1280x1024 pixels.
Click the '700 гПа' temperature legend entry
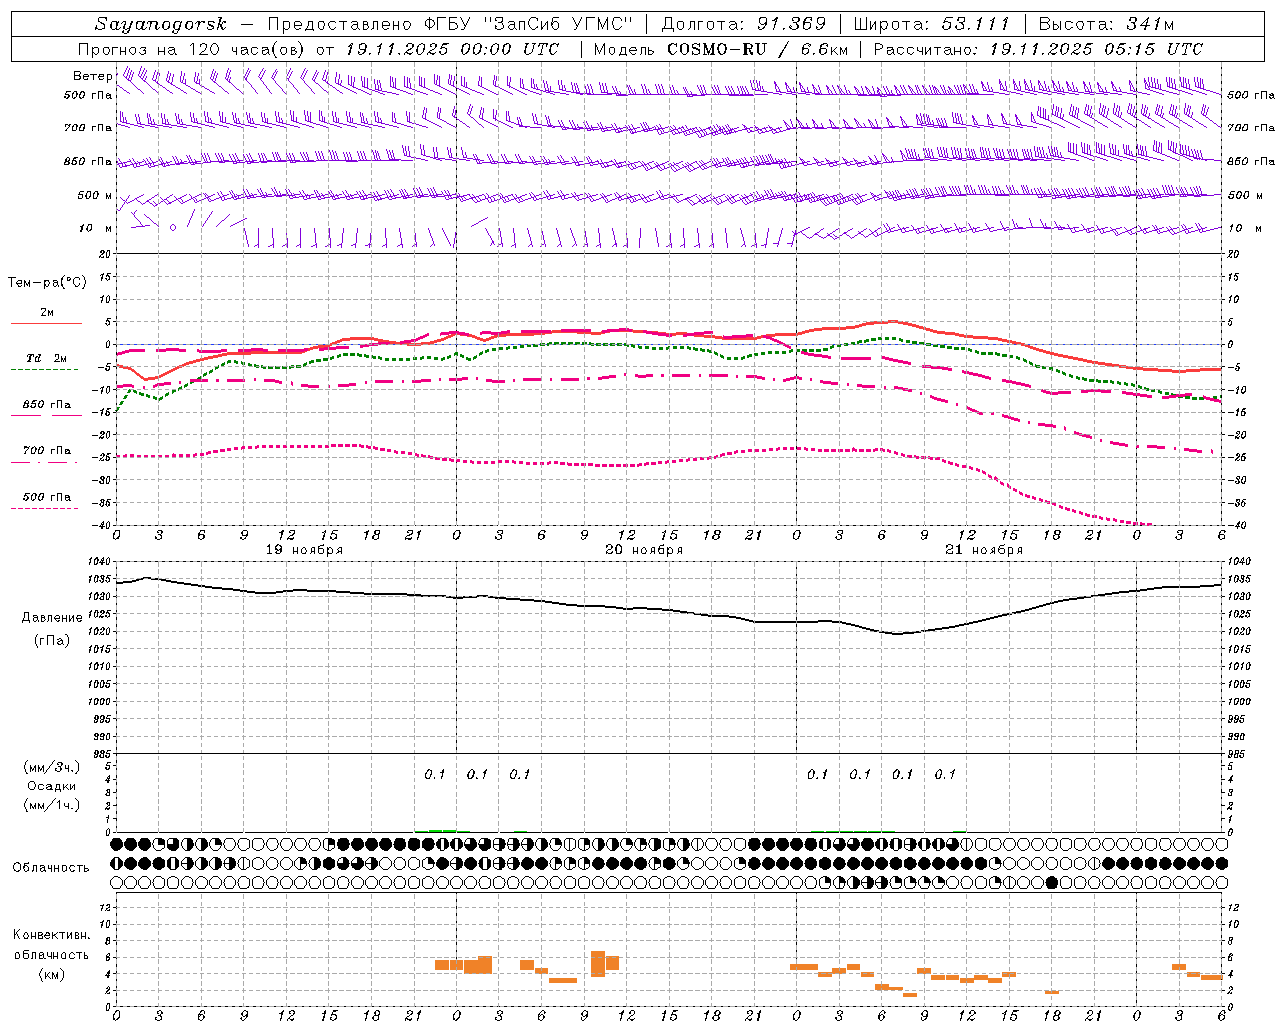click(47, 451)
